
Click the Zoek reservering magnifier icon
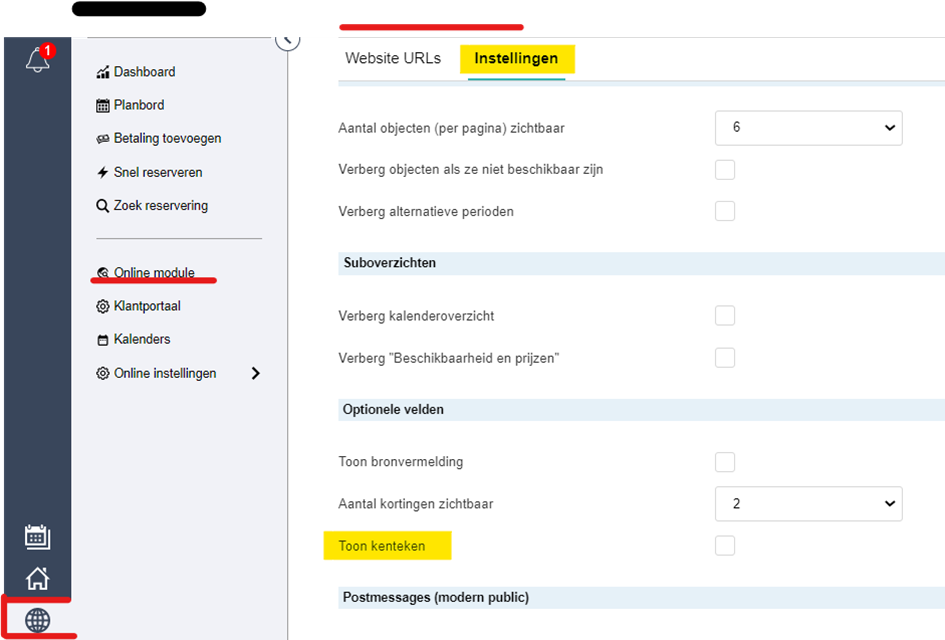(102, 205)
